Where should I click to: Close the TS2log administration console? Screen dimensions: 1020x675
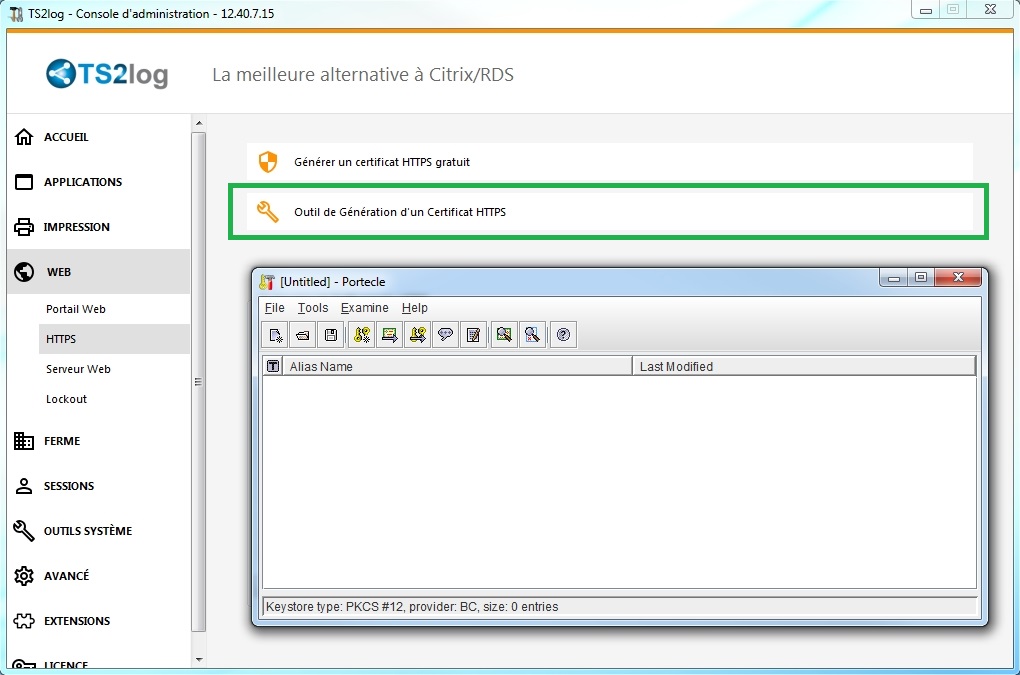(990, 10)
